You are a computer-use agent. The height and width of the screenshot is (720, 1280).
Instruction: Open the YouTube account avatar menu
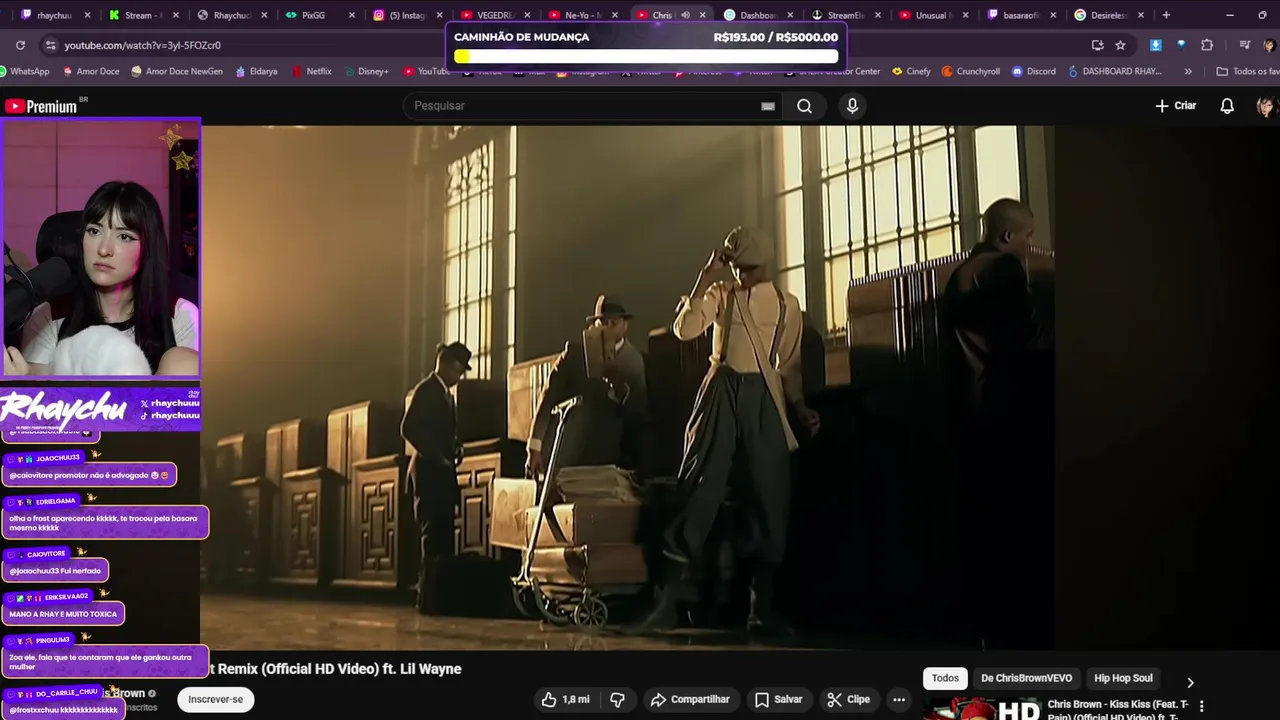[x=1266, y=106]
